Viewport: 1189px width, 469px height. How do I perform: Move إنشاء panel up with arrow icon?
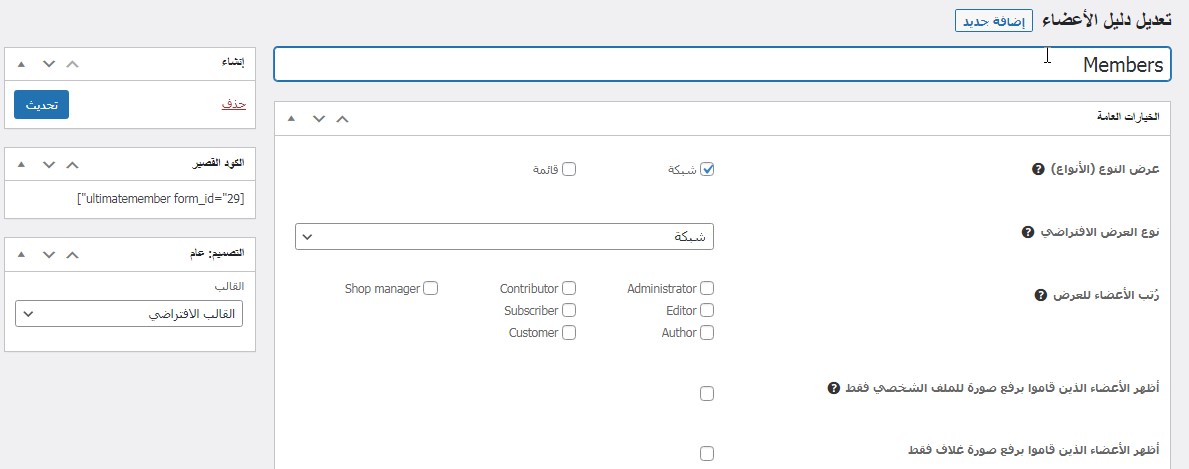tap(71, 63)
